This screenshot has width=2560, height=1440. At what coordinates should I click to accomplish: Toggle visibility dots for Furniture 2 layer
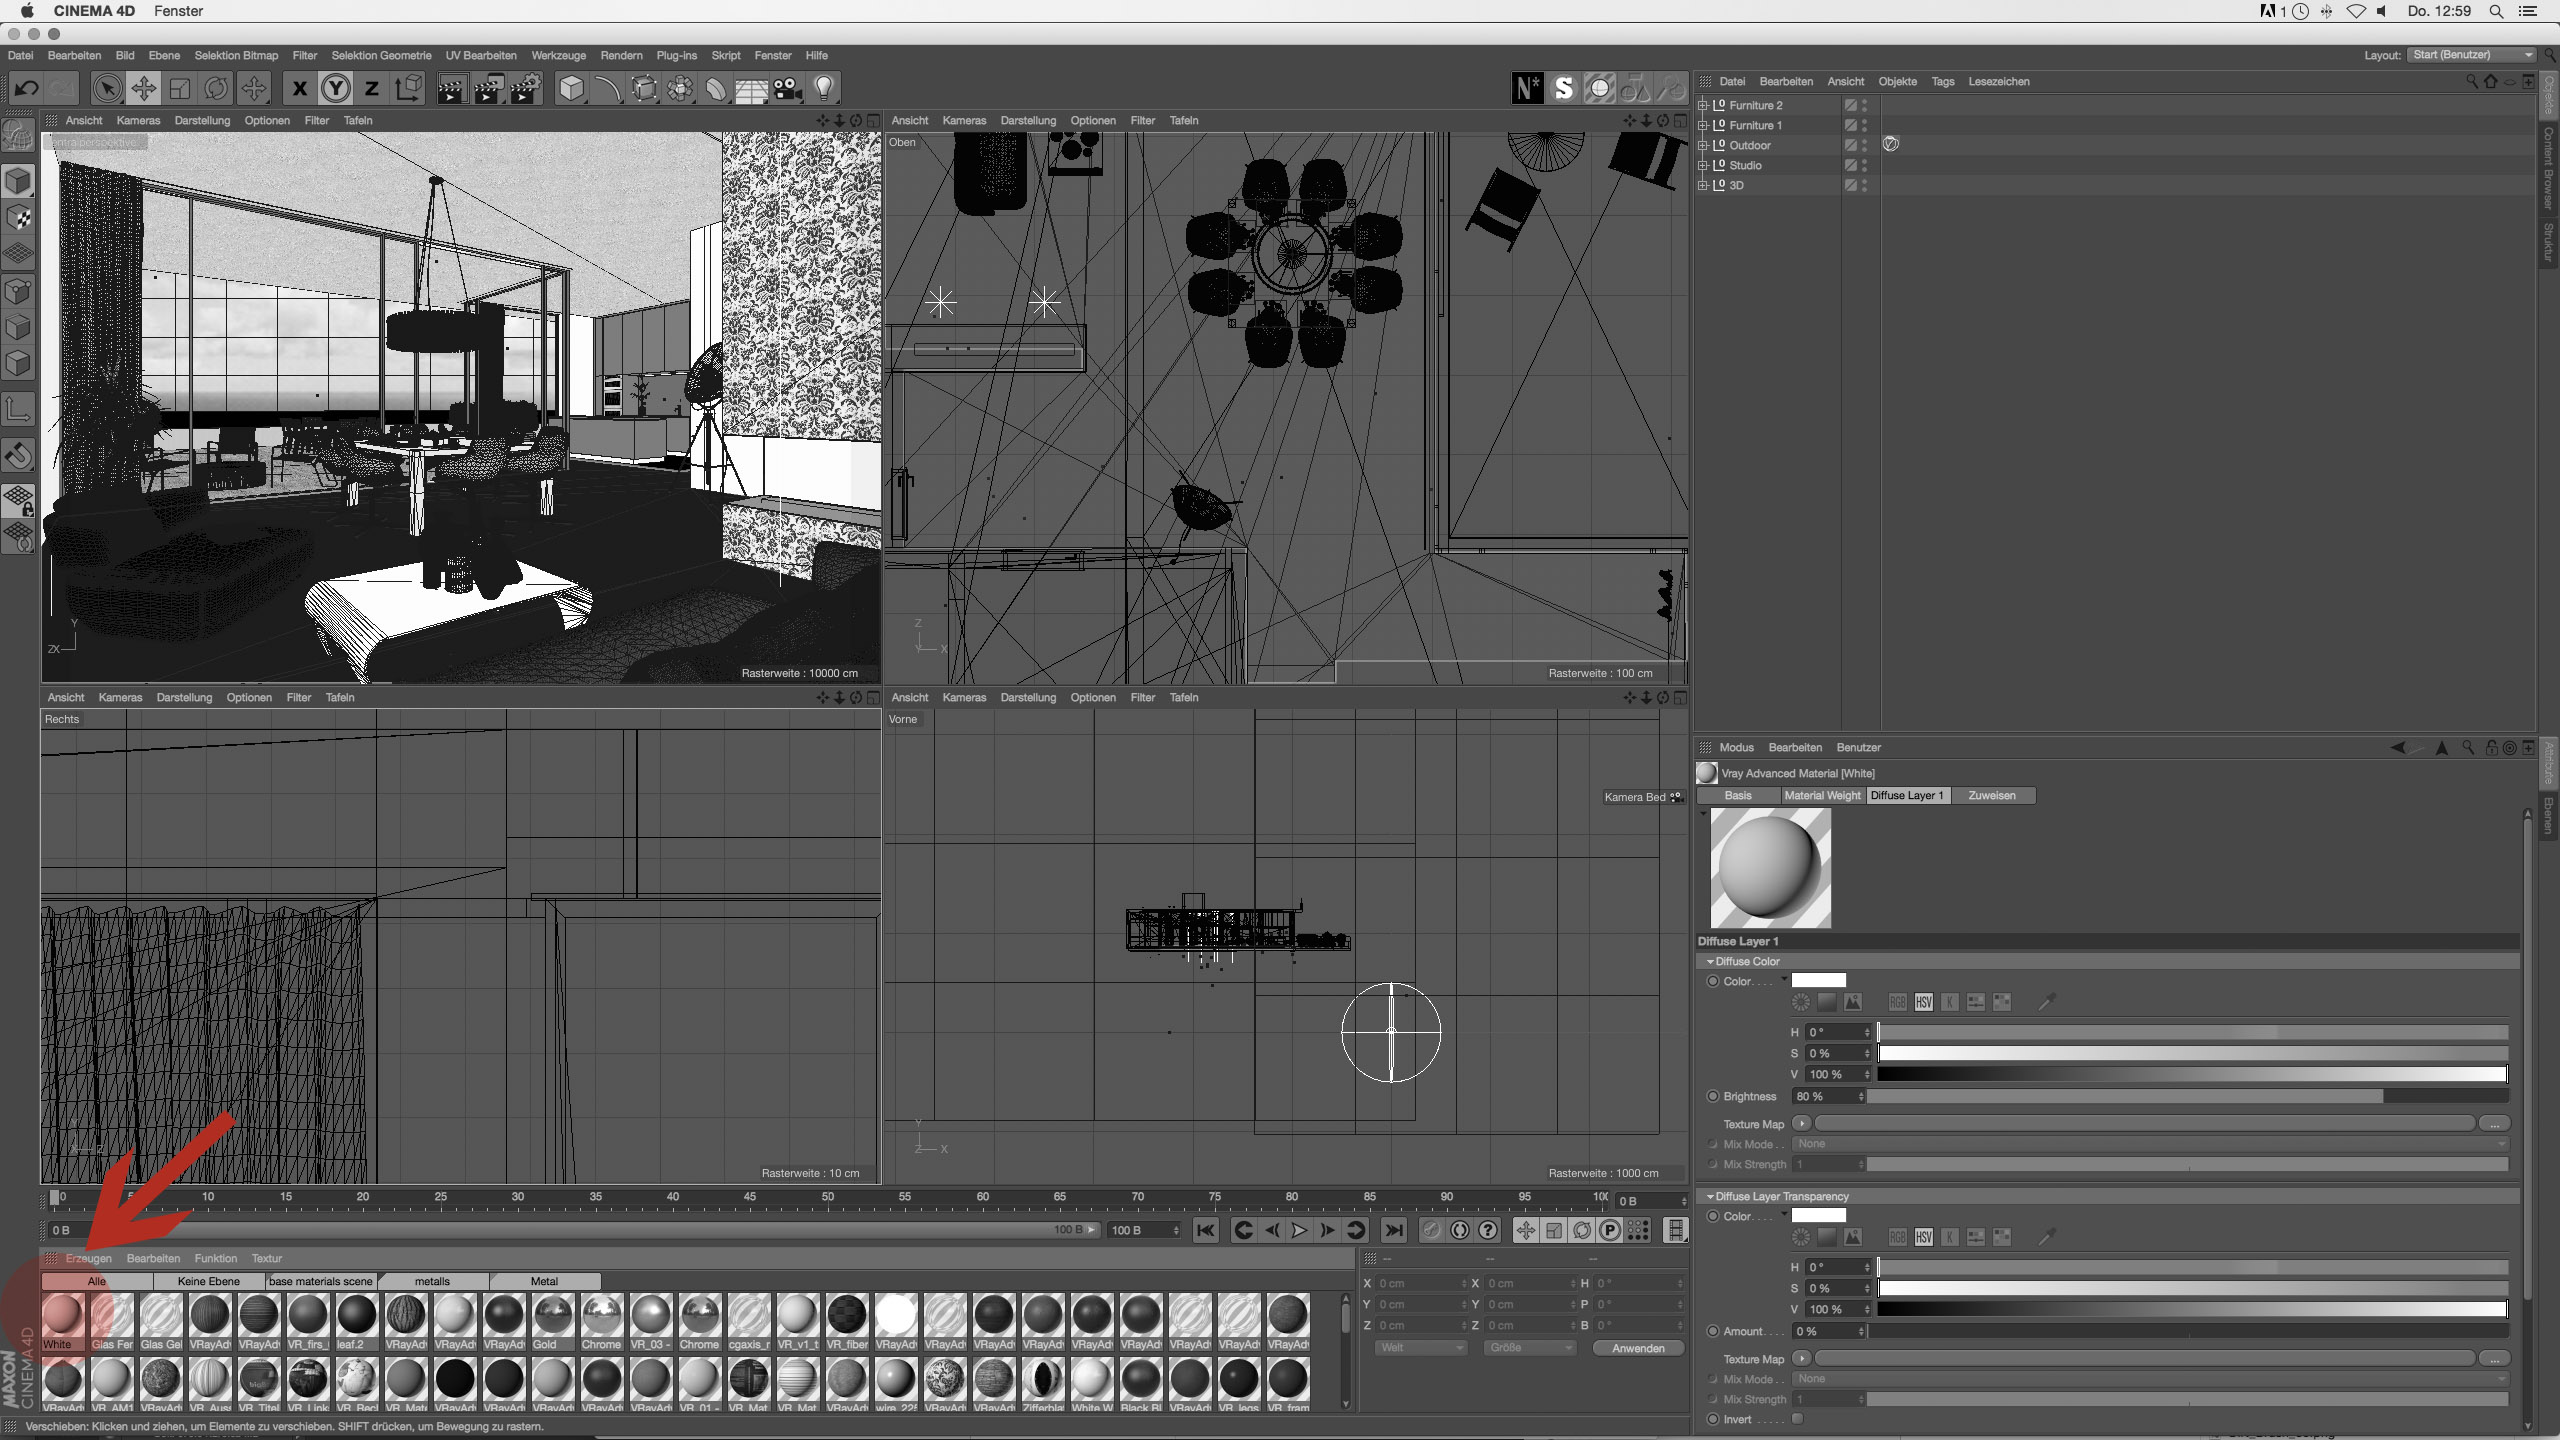tap(1862, 105)
